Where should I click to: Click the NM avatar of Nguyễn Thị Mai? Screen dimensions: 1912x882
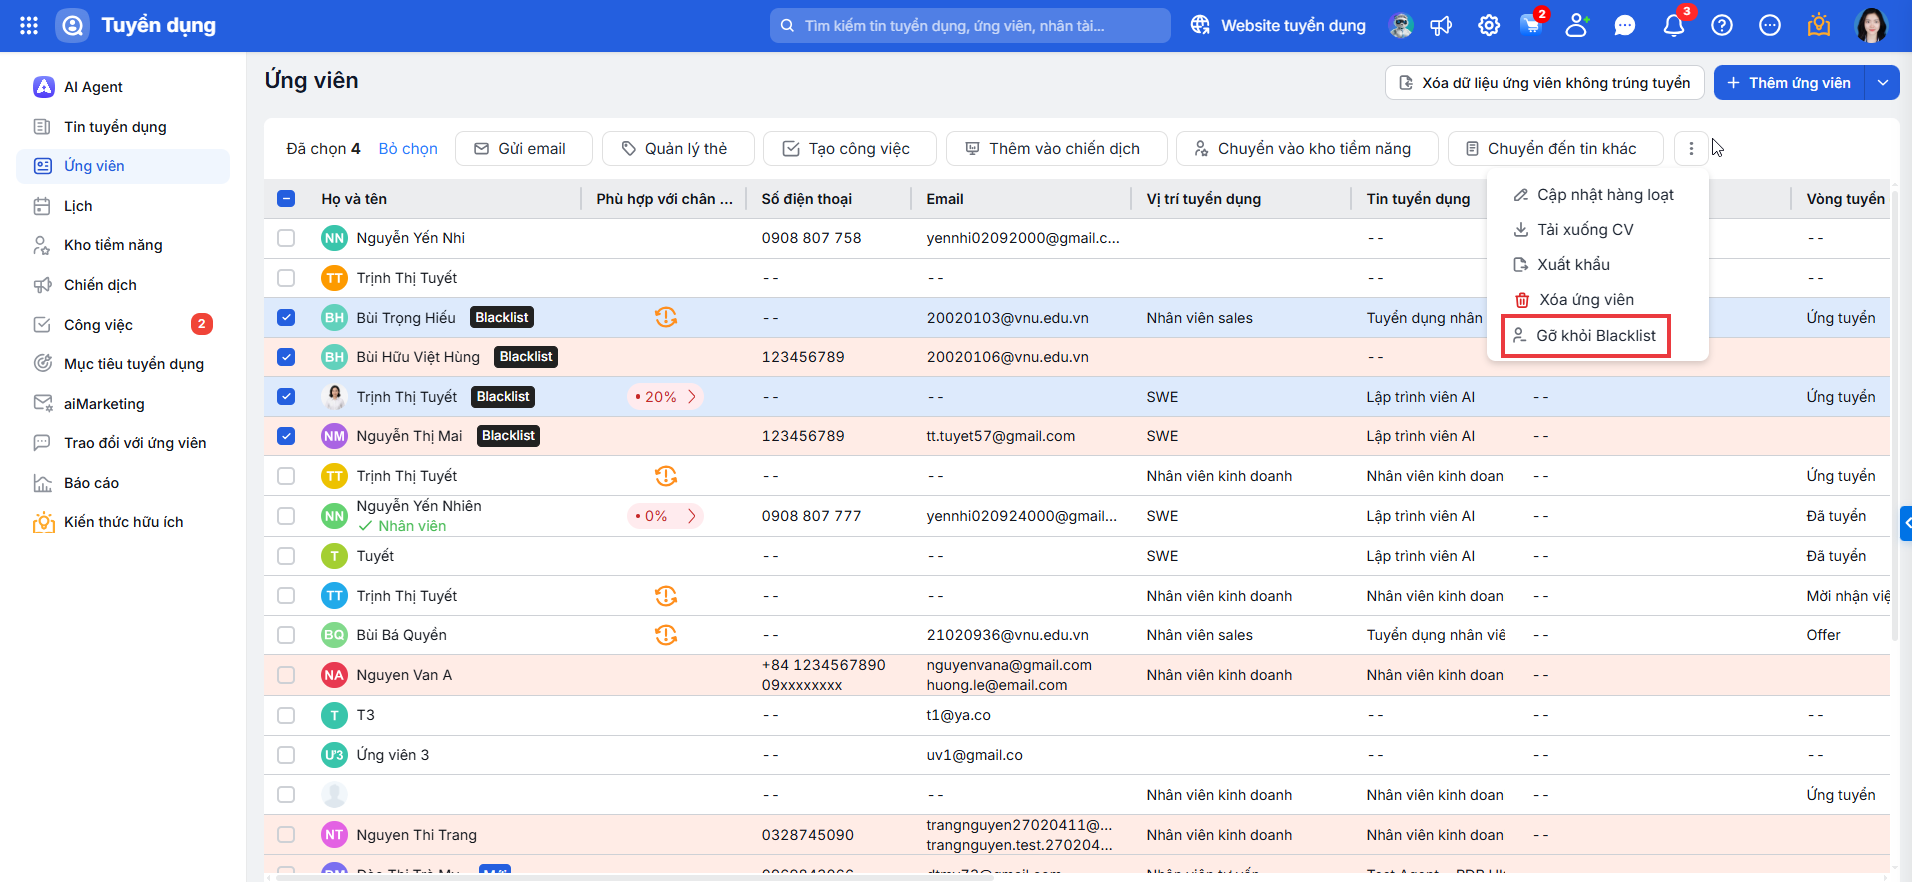pos(334,436)
